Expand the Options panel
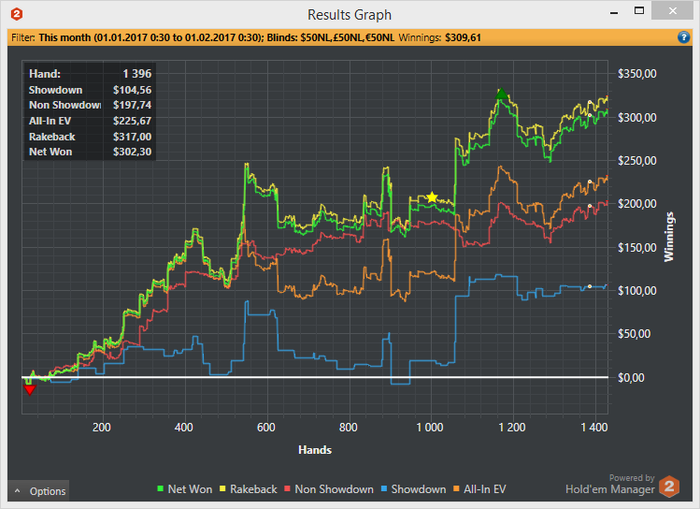The image size is (700, 509). pos(39,491)
